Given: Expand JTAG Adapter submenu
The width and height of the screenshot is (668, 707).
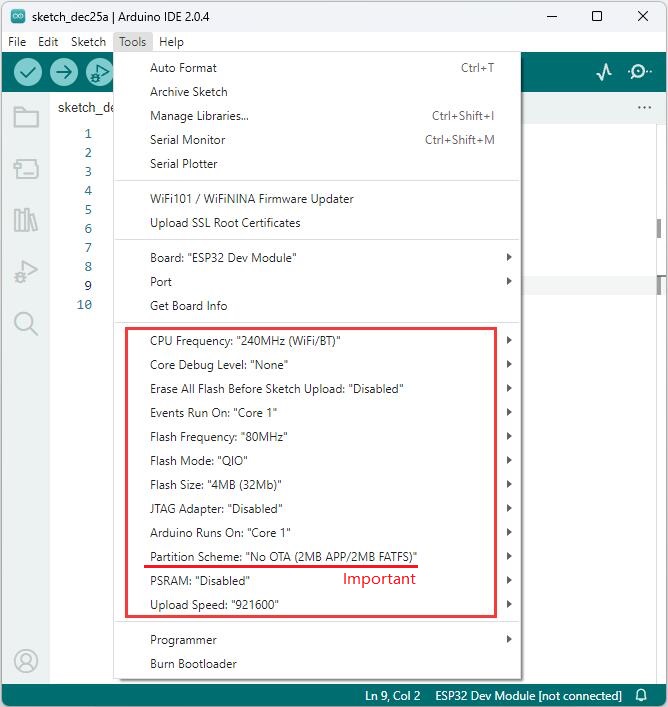Looking at the screenshot, I should [317, 509].
